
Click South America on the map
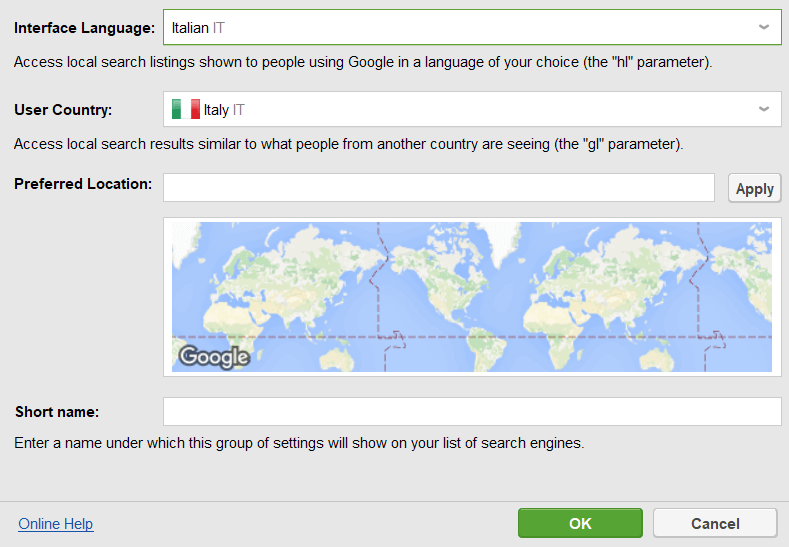(x=486, y=348)
